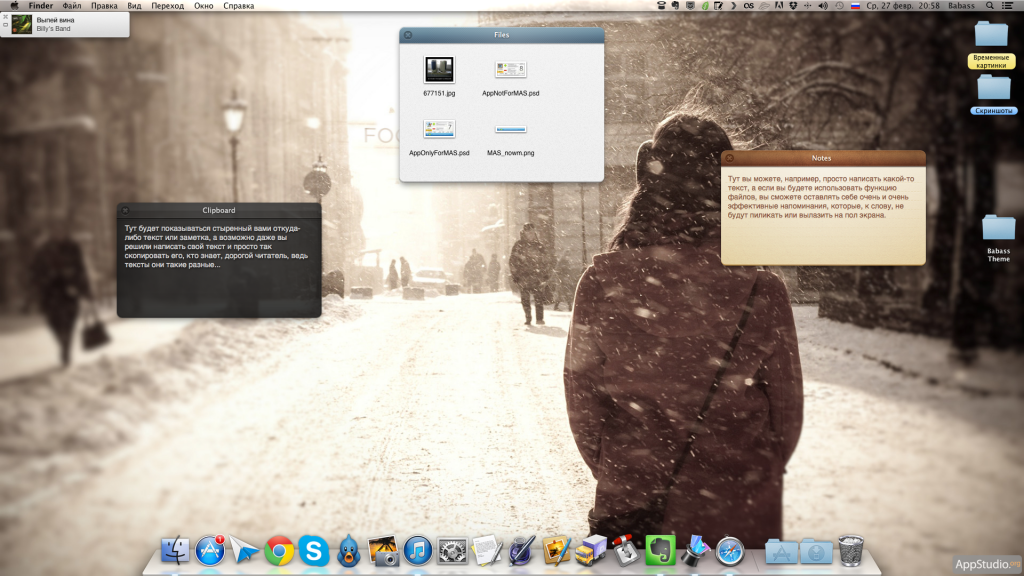The image size is (1024, 576).
Task: Open the Скриншоты desktop folder
Action: [993, 88]
